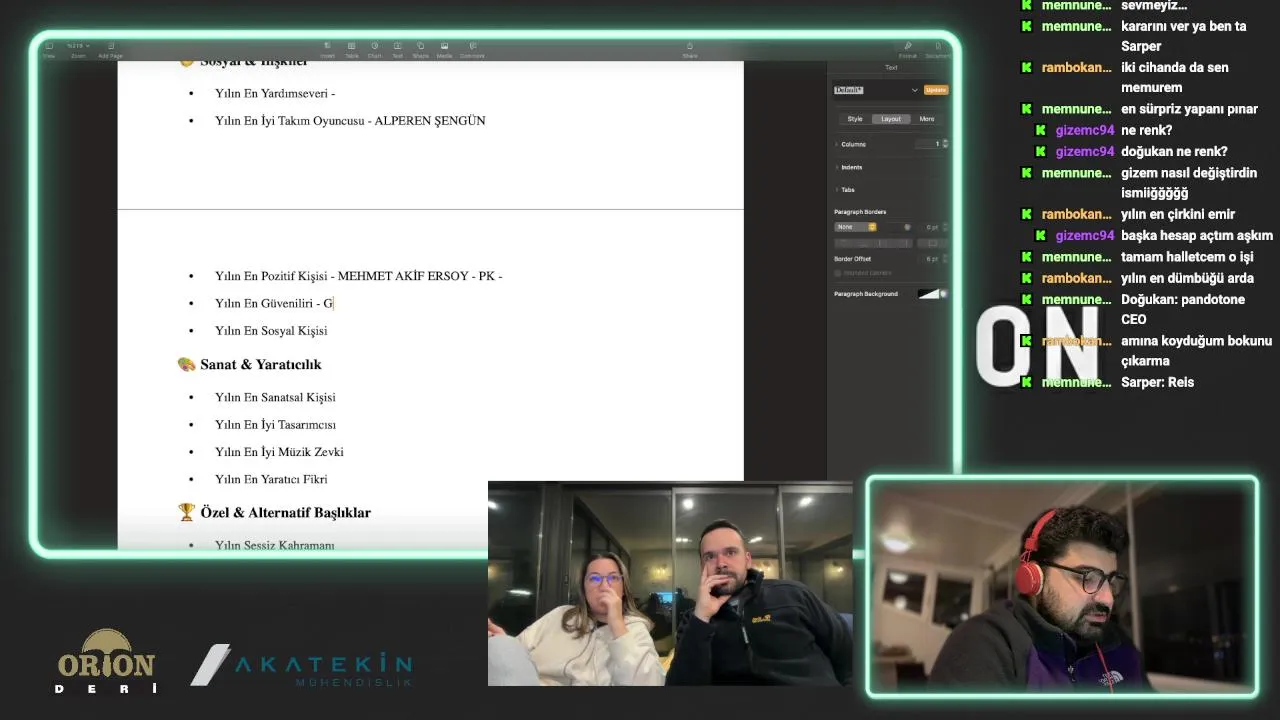Screen dimensions: 1280x720
Task: Click the Orion Deri sponsor logo
Action: (x=106, y=661)
